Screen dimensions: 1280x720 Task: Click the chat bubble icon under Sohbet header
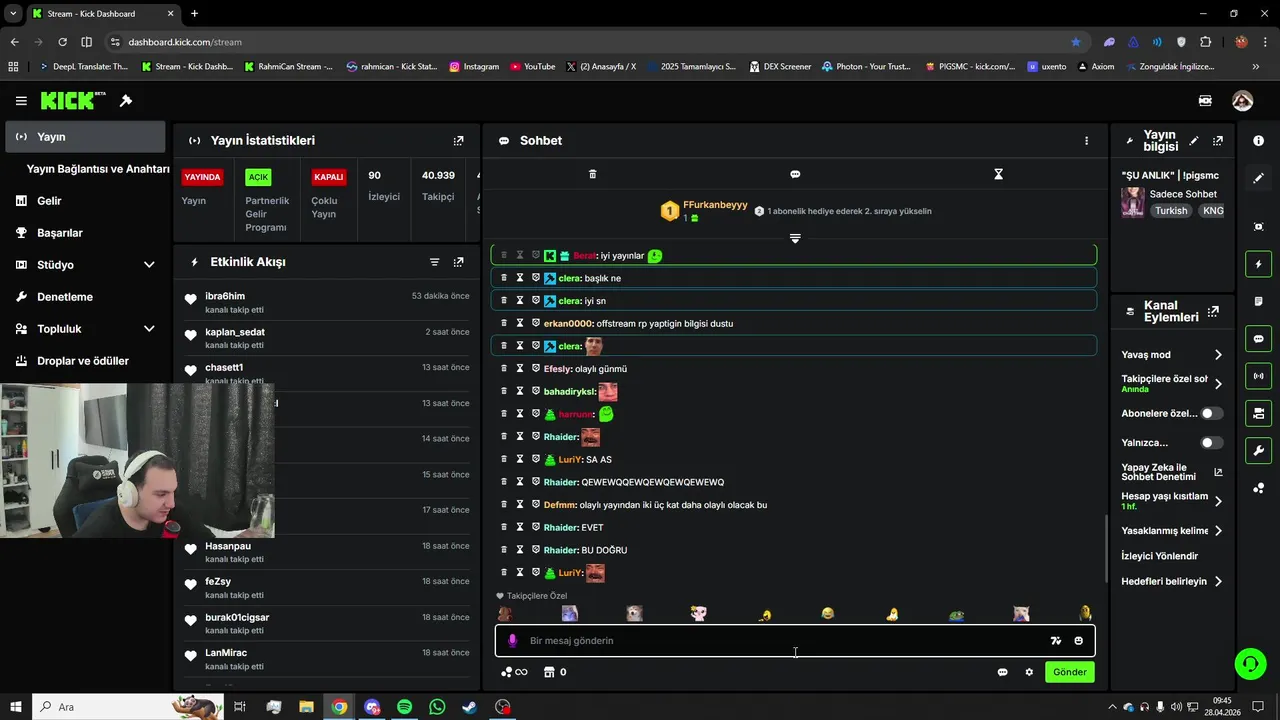[795, 174]
